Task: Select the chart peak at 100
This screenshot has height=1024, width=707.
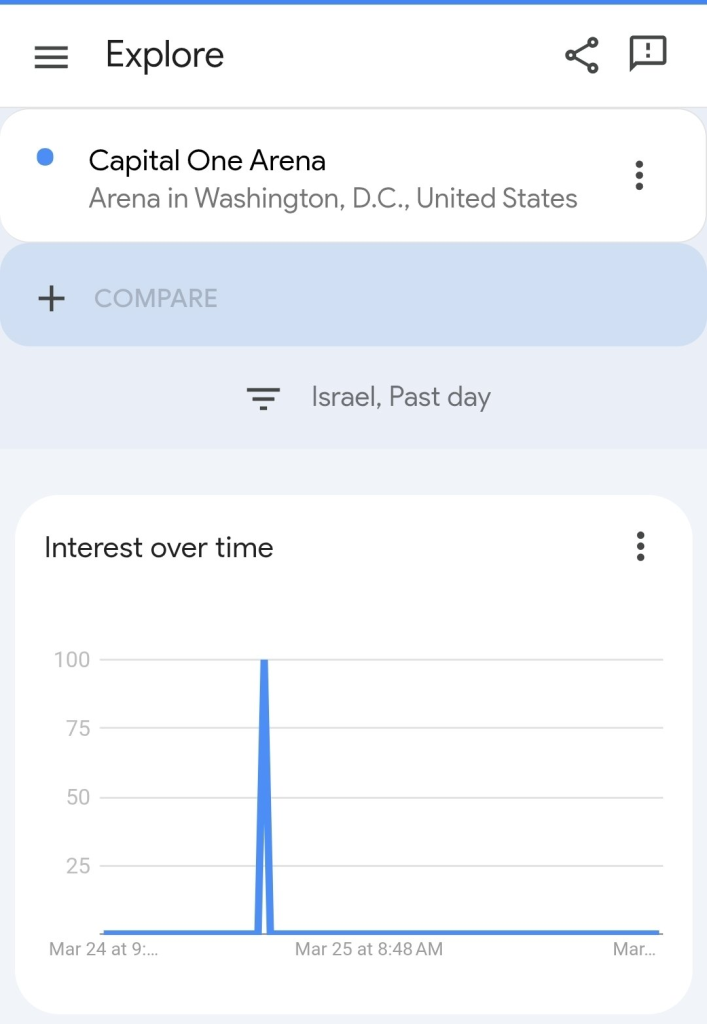Action: 264,662
